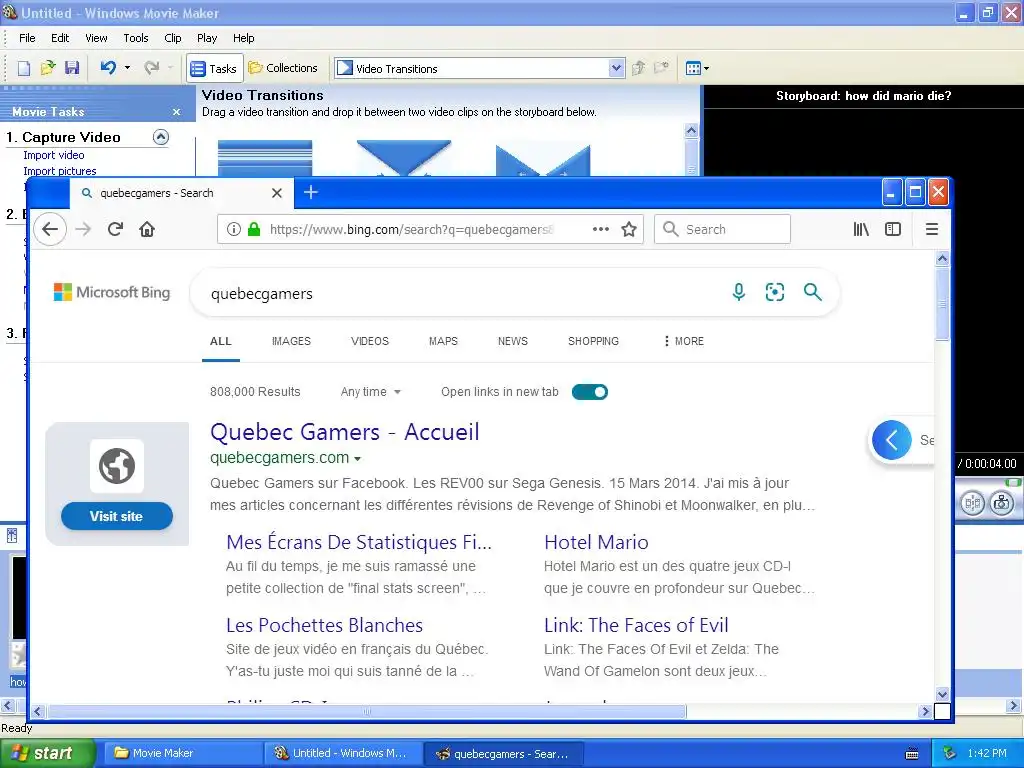Go back in the browser
This screenshot has height=768, width=1024.
coord(50,229)
